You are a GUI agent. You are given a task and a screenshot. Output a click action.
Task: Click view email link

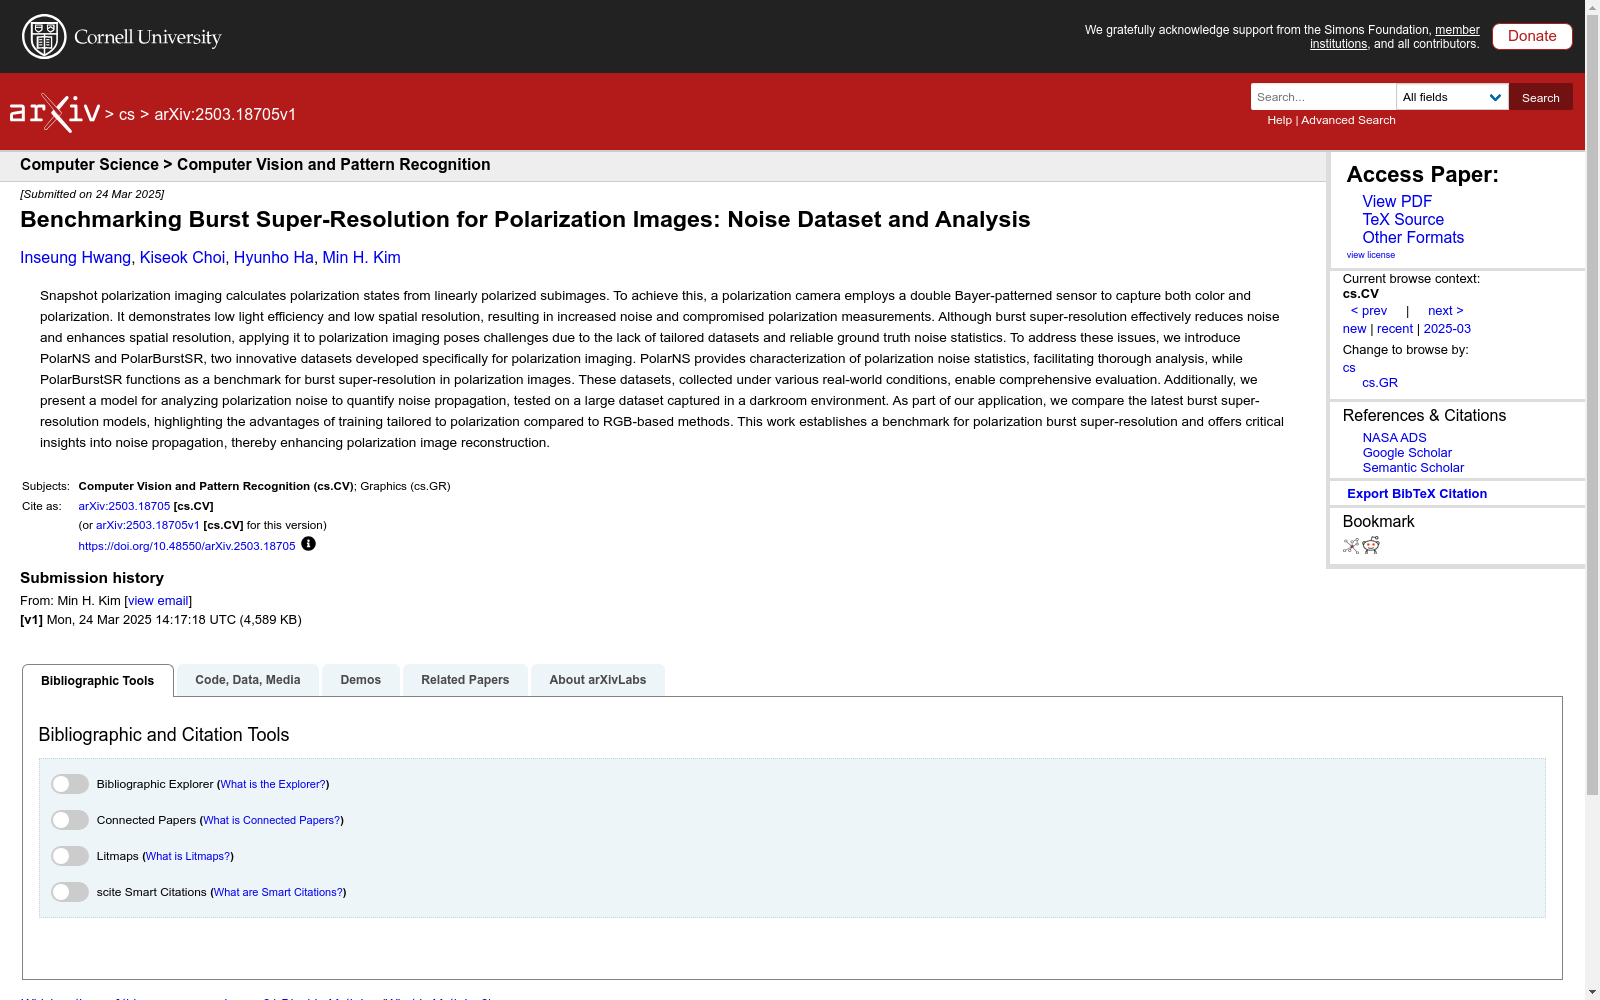pyautogui.click(x=158, y=601)
